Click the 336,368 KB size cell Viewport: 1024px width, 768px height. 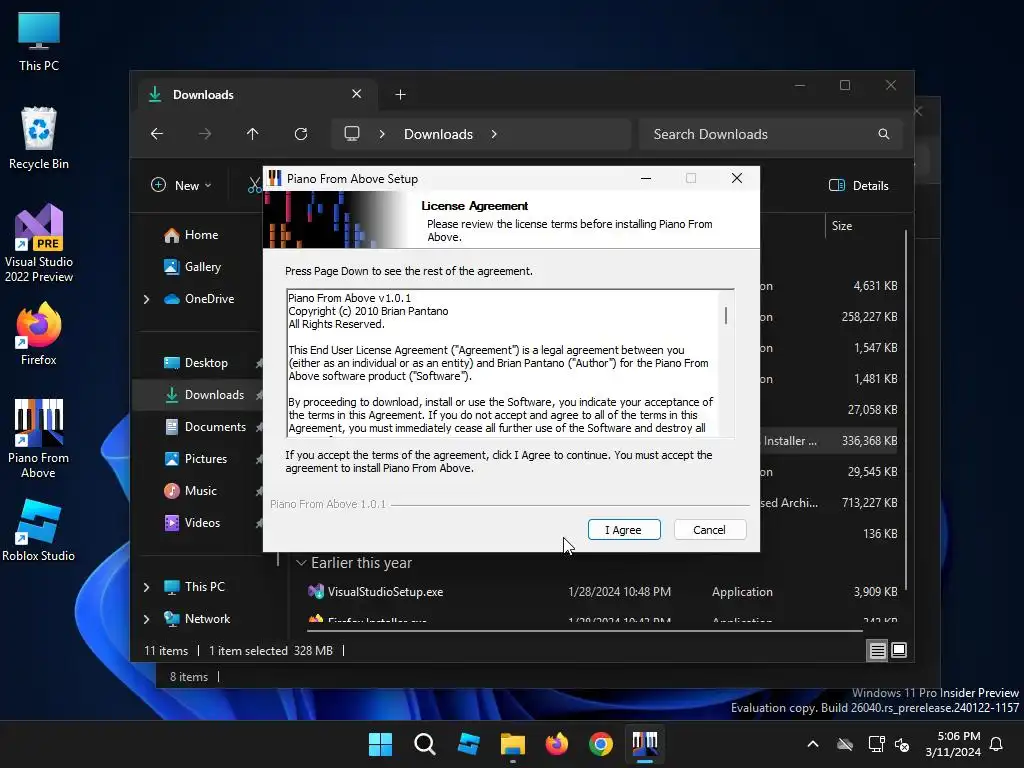869,441
